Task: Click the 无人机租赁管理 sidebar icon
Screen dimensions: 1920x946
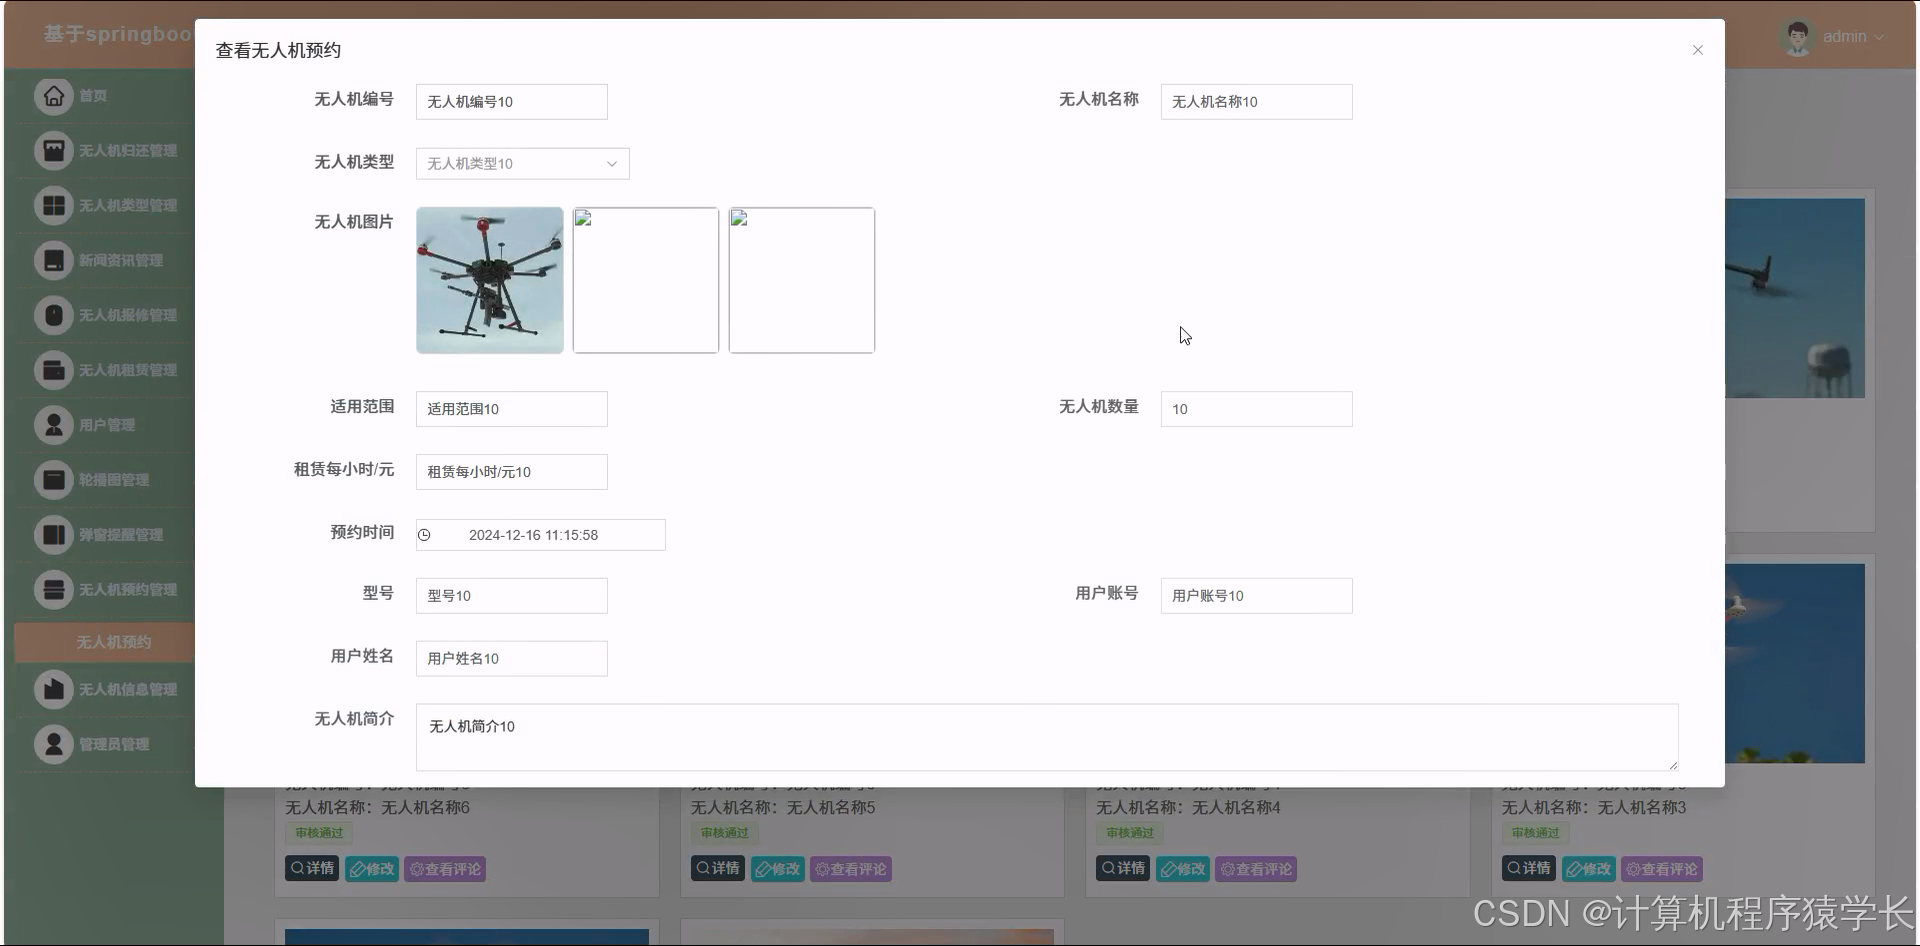Action: click(x=55, y=370)
